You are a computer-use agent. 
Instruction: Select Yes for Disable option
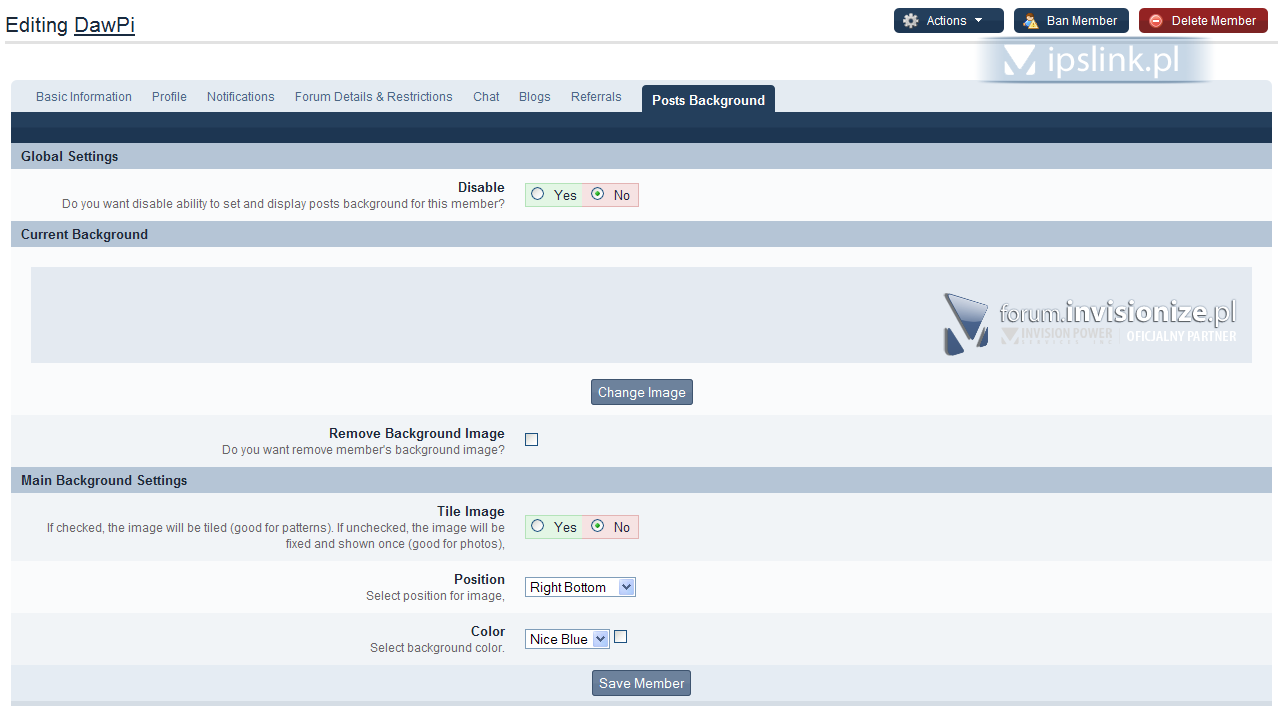click(538, 194)
